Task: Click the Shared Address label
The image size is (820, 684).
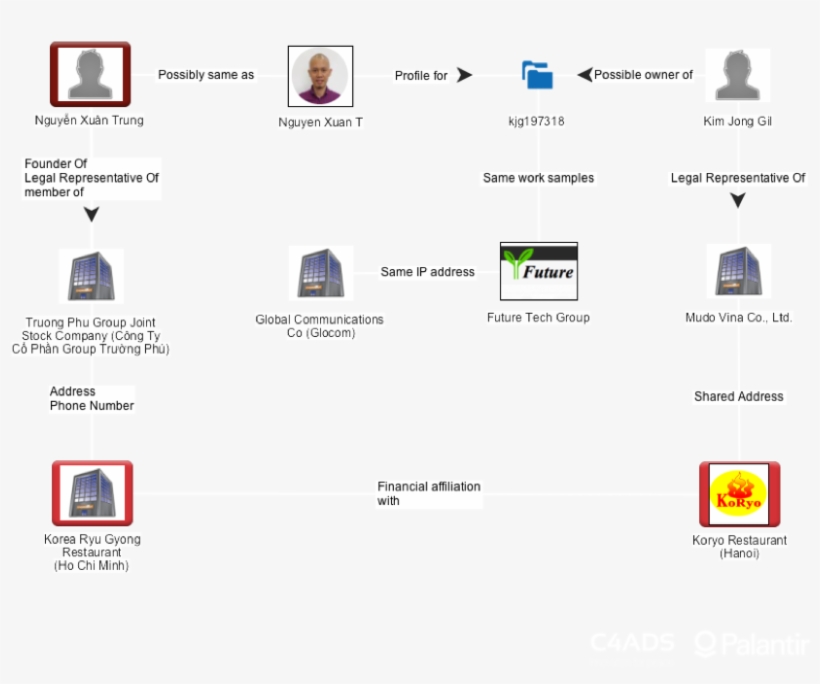Action: coord(738,396)
